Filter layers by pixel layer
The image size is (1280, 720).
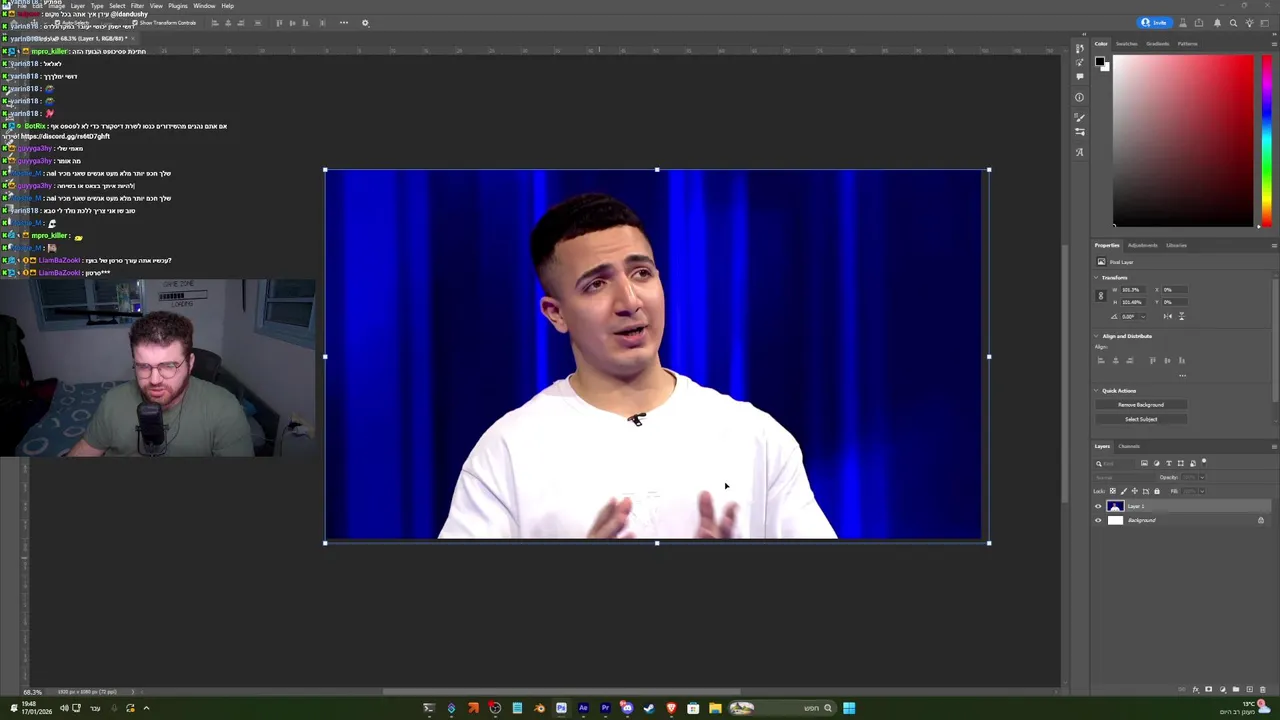(x=1144, y=463)
